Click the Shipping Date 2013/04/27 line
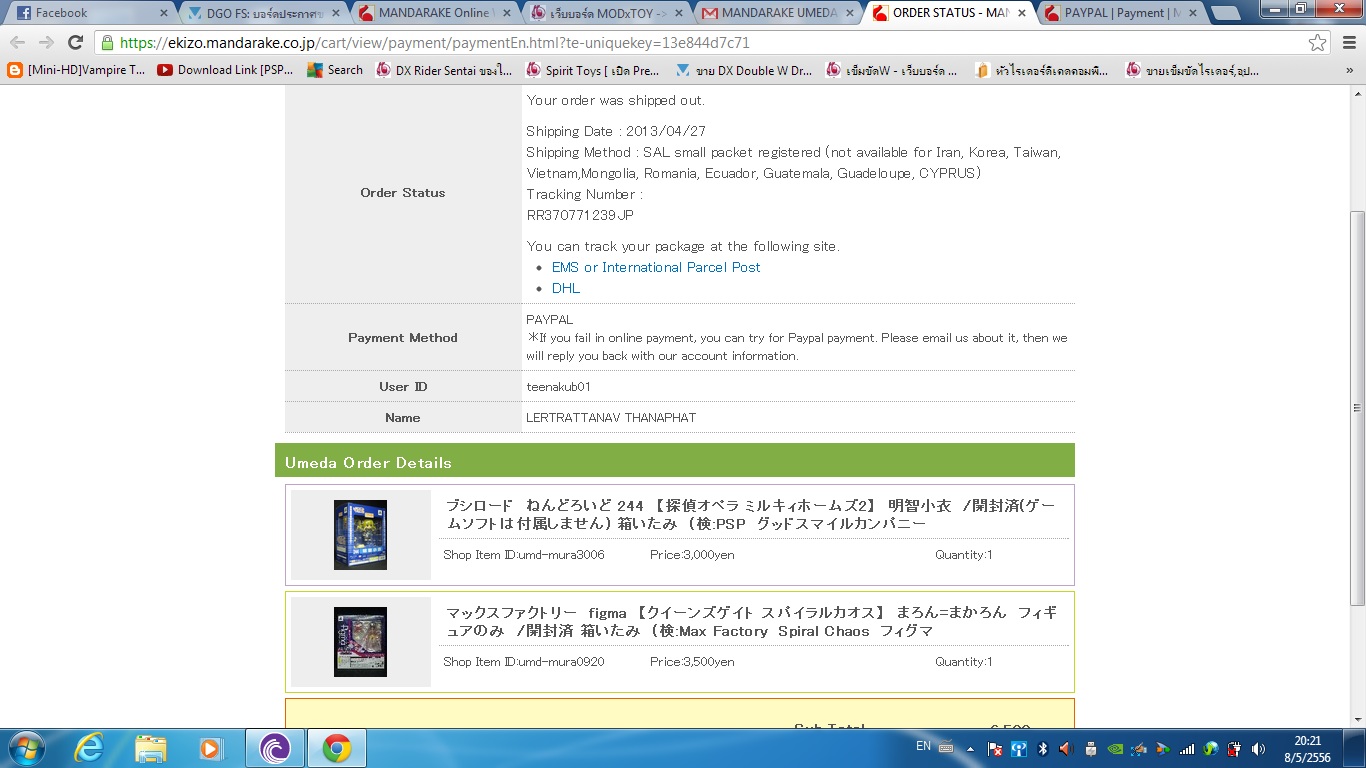The width and height of the screenshot is (1366, 768). (x=616, y=131)
